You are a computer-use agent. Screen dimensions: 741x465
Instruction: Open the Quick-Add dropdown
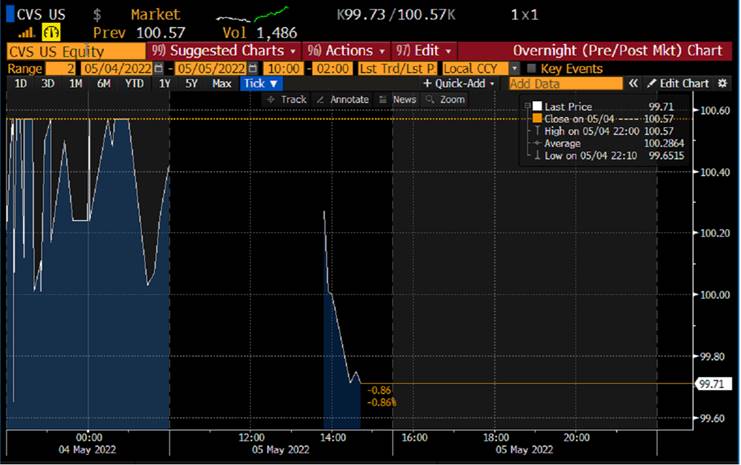click(x=458, y=84)
